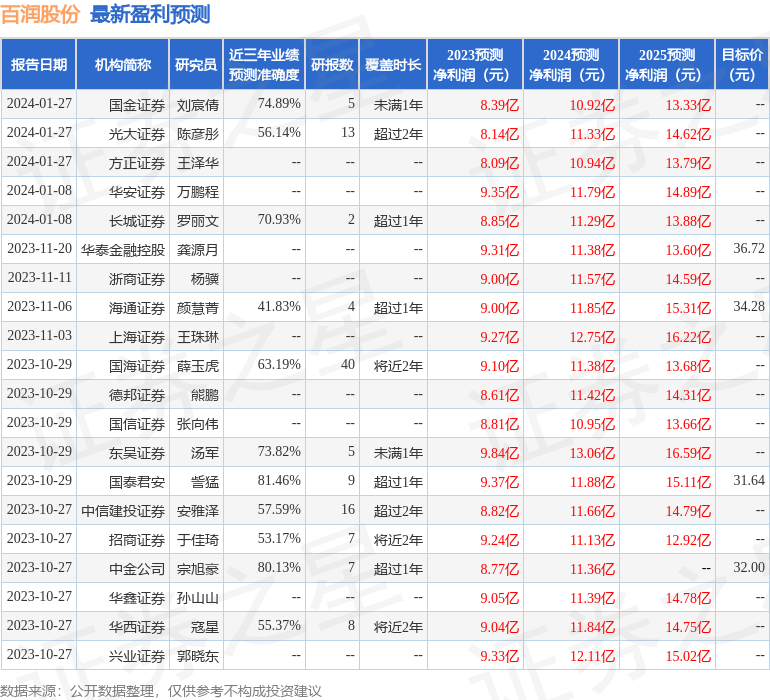Click the 数据来源 footer note
The width and height of the screenshot is (770, 700).
161,691
